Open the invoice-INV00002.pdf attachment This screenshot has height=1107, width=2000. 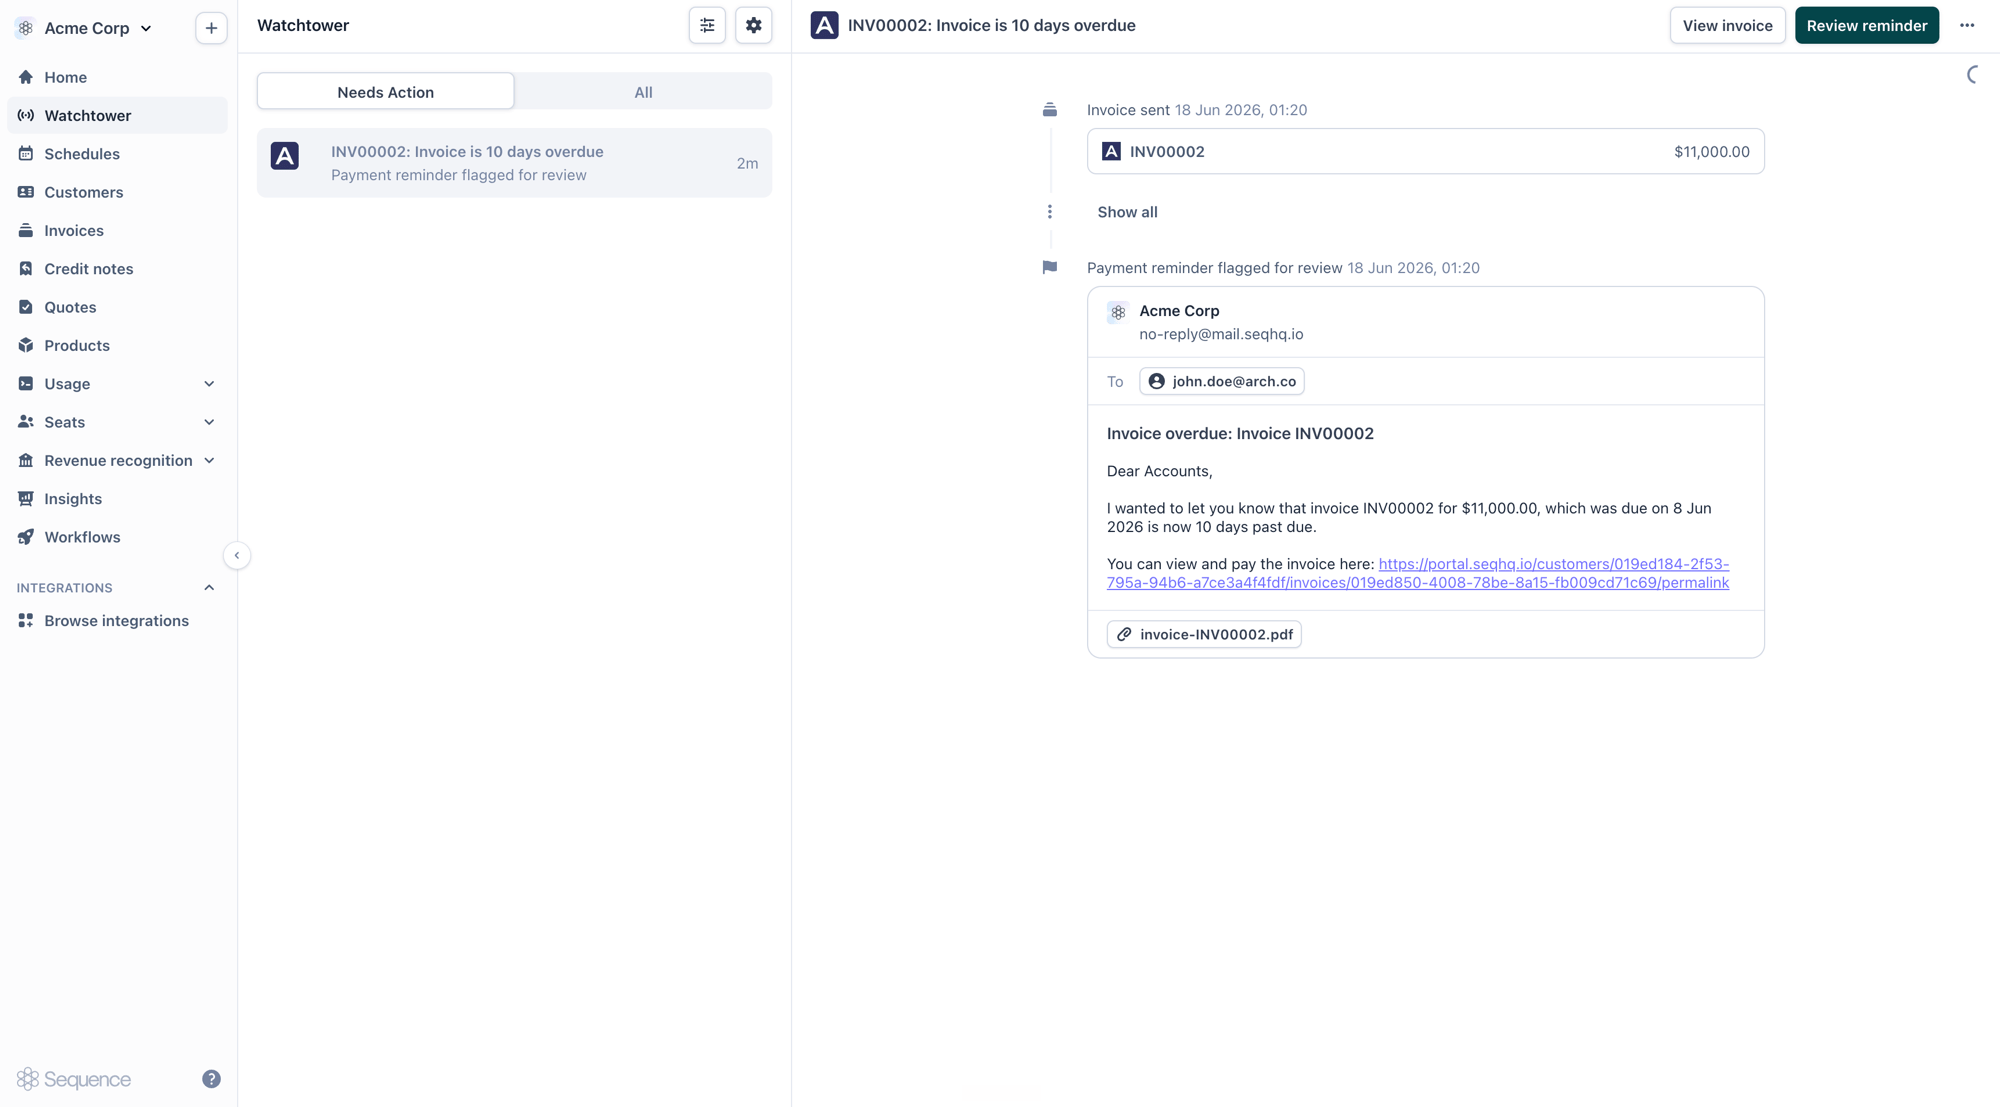[x=1204, y=635]
